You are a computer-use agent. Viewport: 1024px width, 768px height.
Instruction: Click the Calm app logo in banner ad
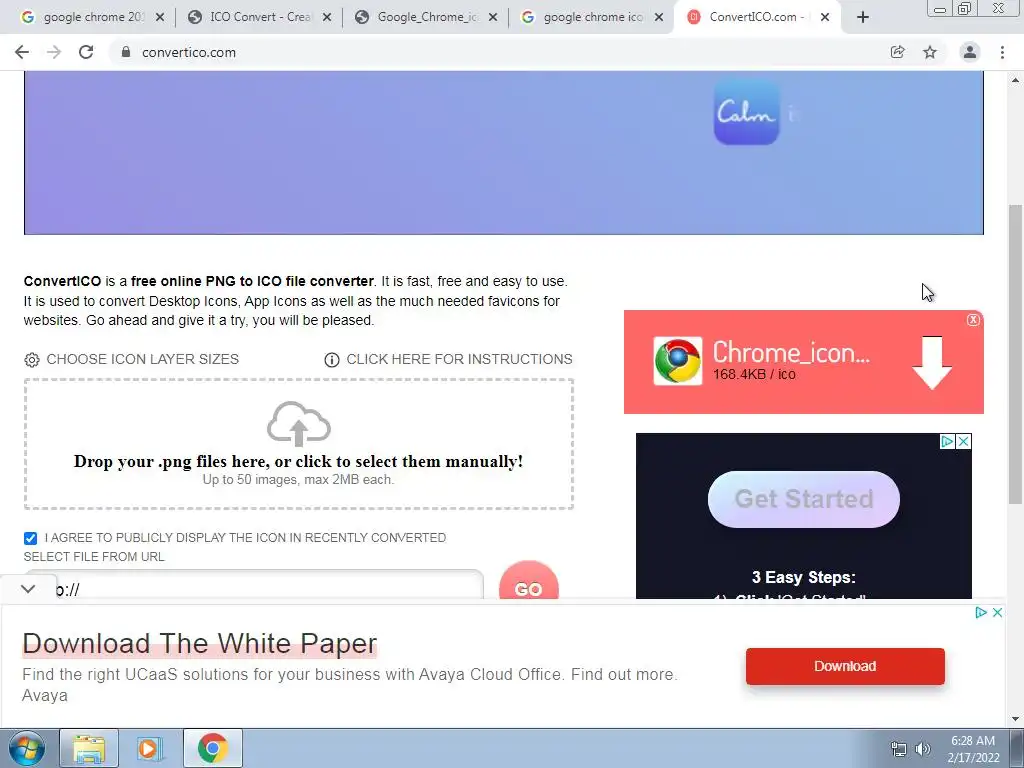(x=746, y=112)
